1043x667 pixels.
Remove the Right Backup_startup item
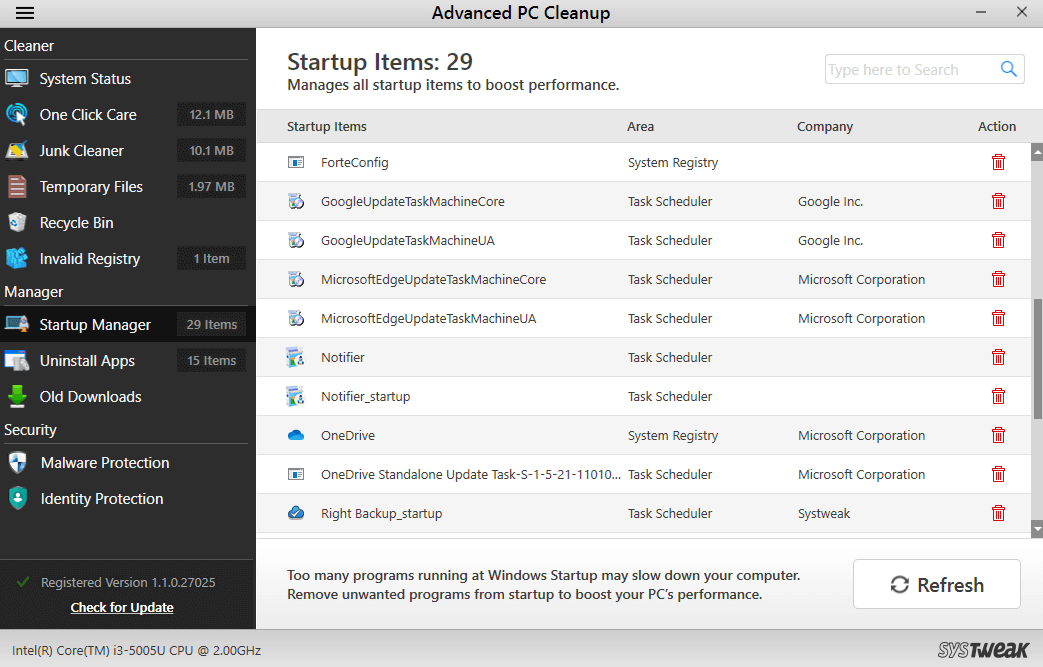[998, 512]
